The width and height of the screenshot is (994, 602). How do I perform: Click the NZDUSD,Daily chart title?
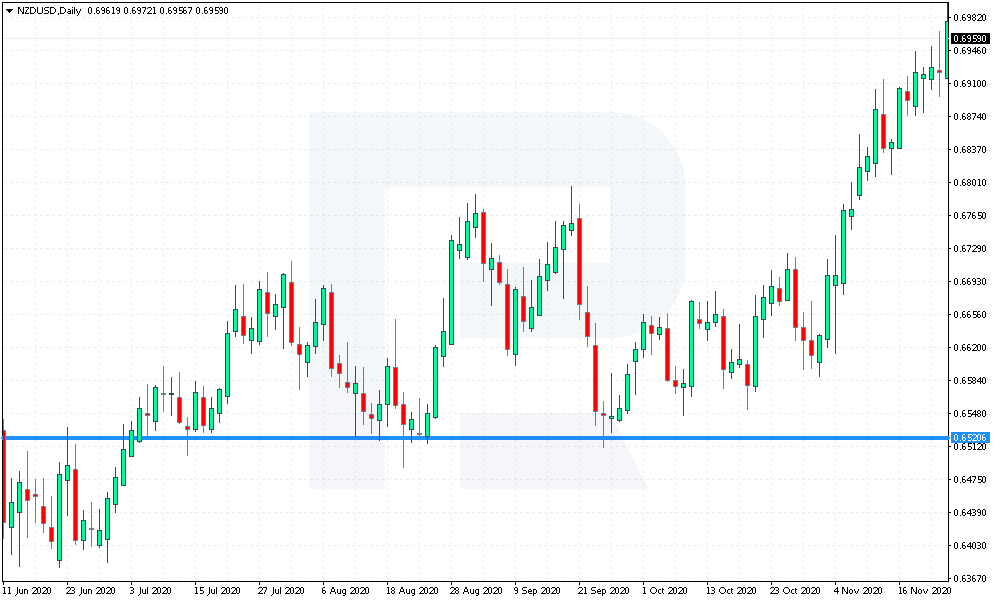click(49, 11)
